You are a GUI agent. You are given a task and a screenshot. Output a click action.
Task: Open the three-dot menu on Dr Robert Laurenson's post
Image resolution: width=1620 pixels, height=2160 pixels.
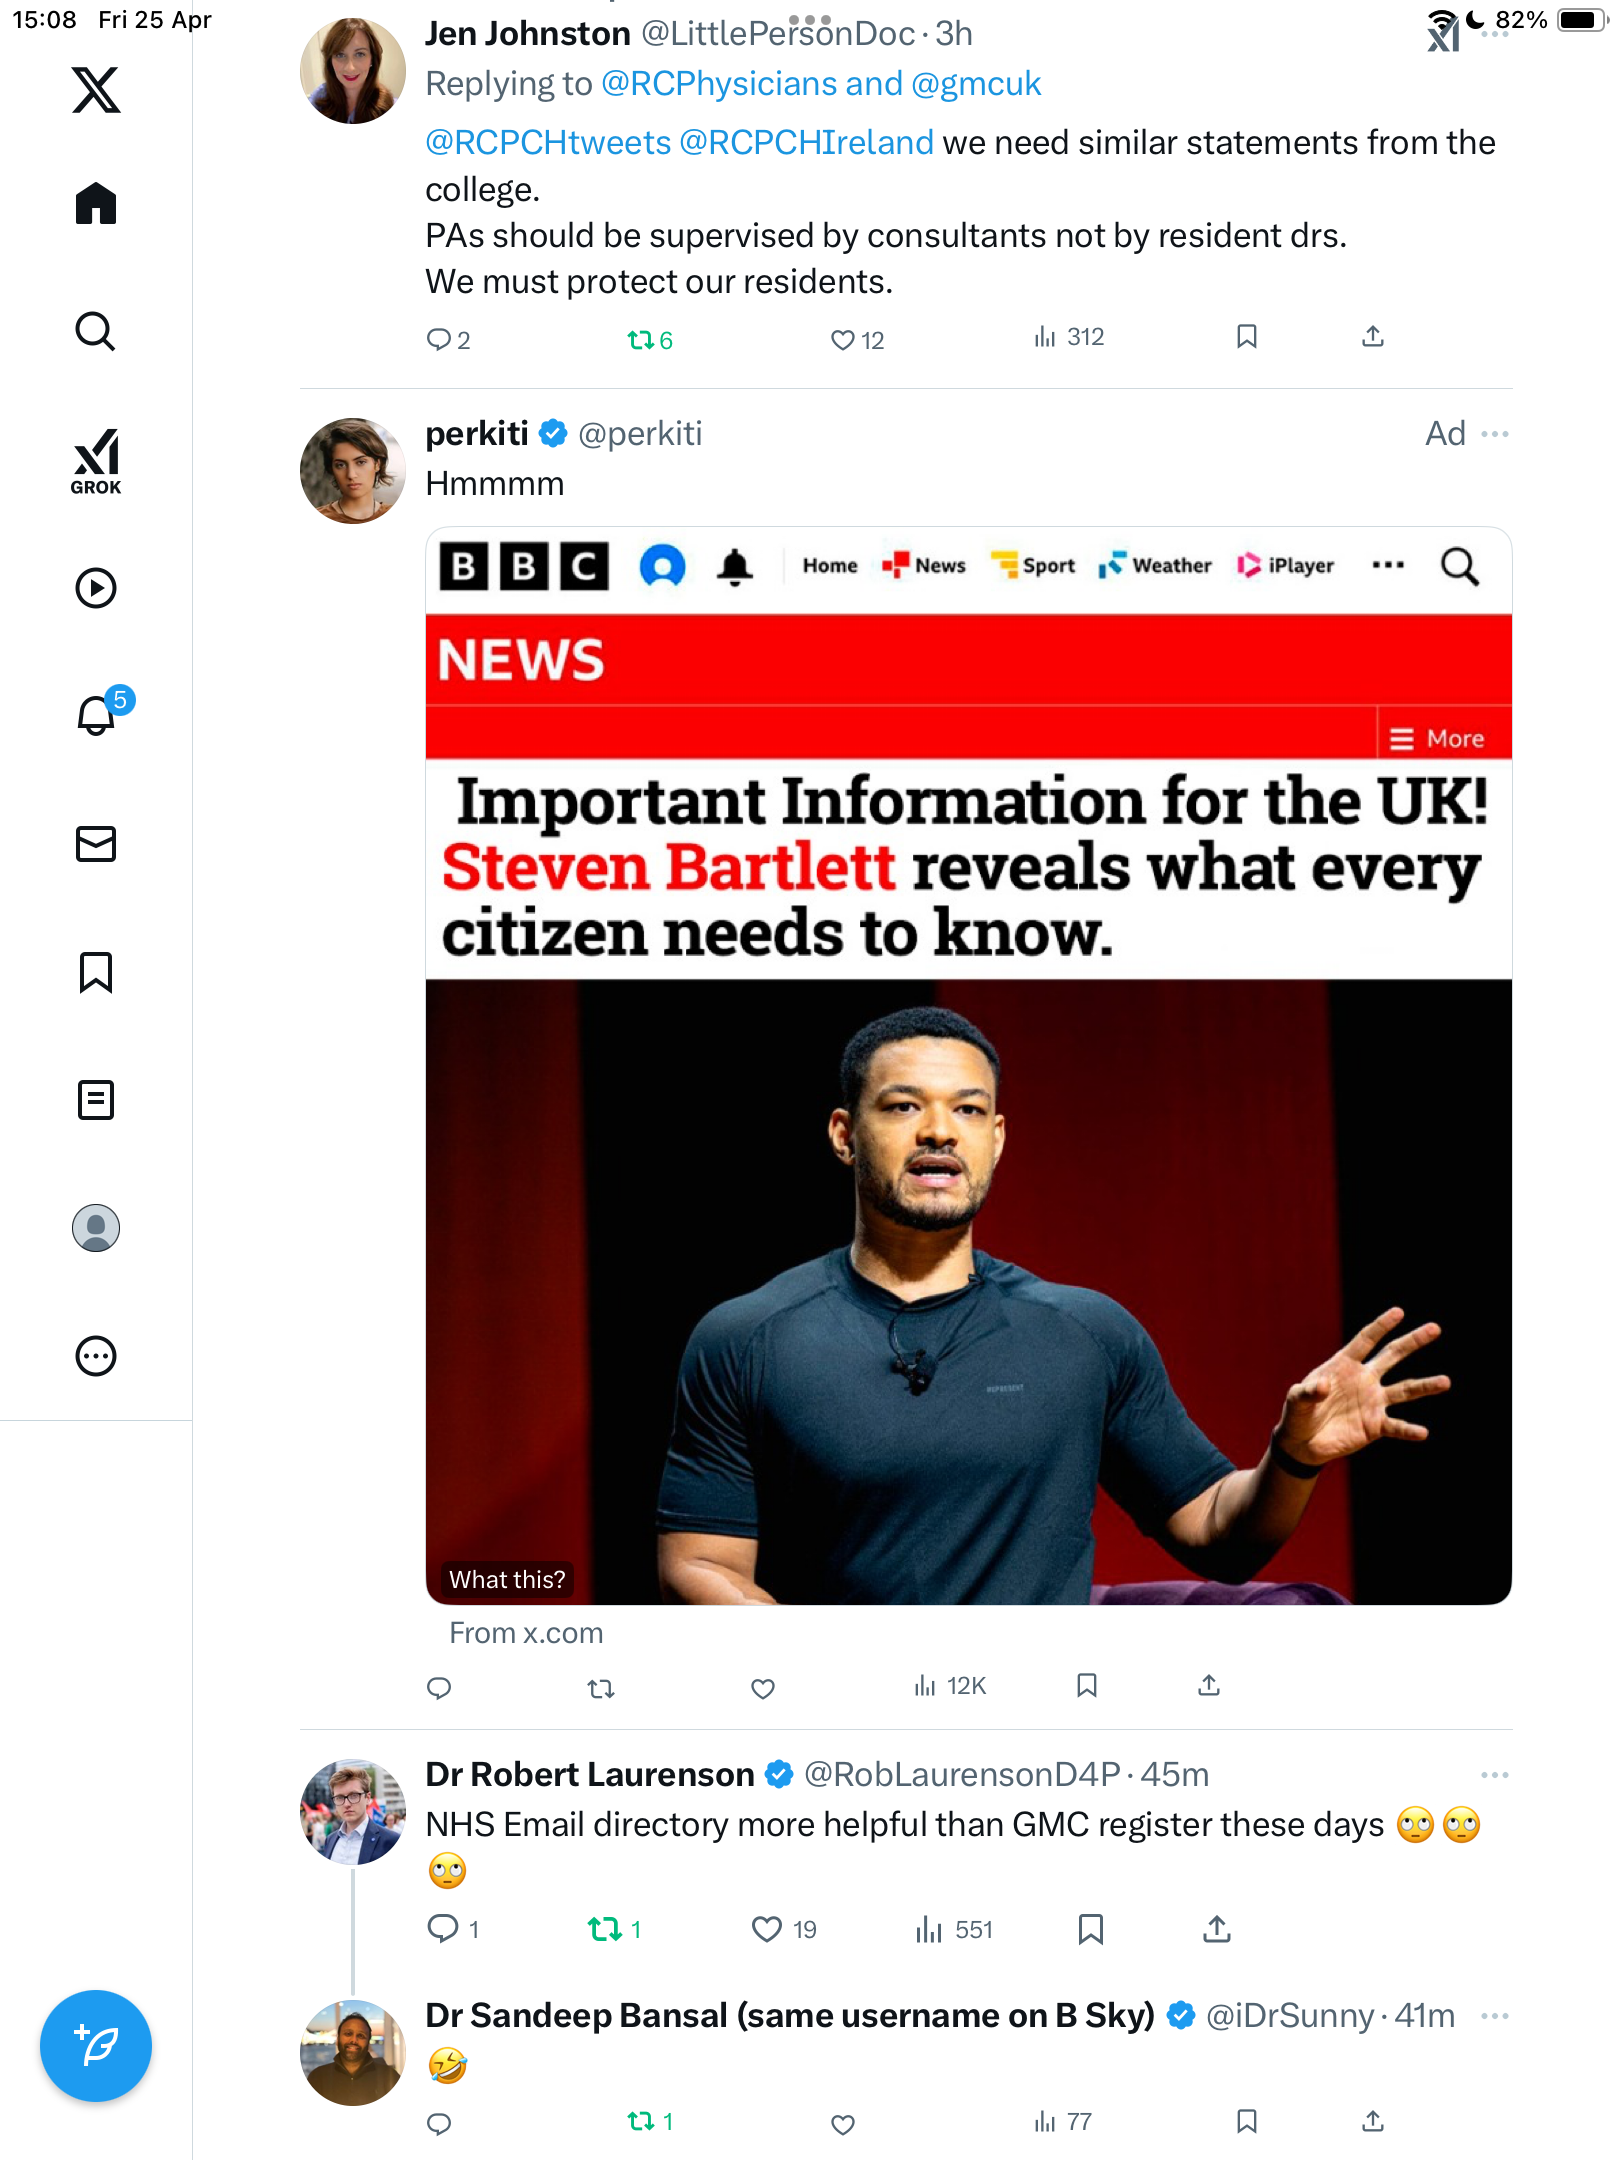1495,1775
